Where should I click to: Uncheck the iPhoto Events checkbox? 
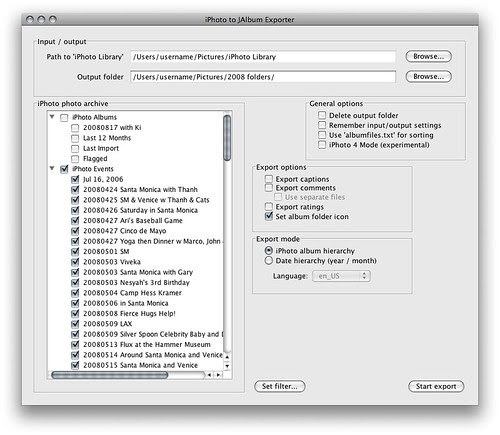64,169
